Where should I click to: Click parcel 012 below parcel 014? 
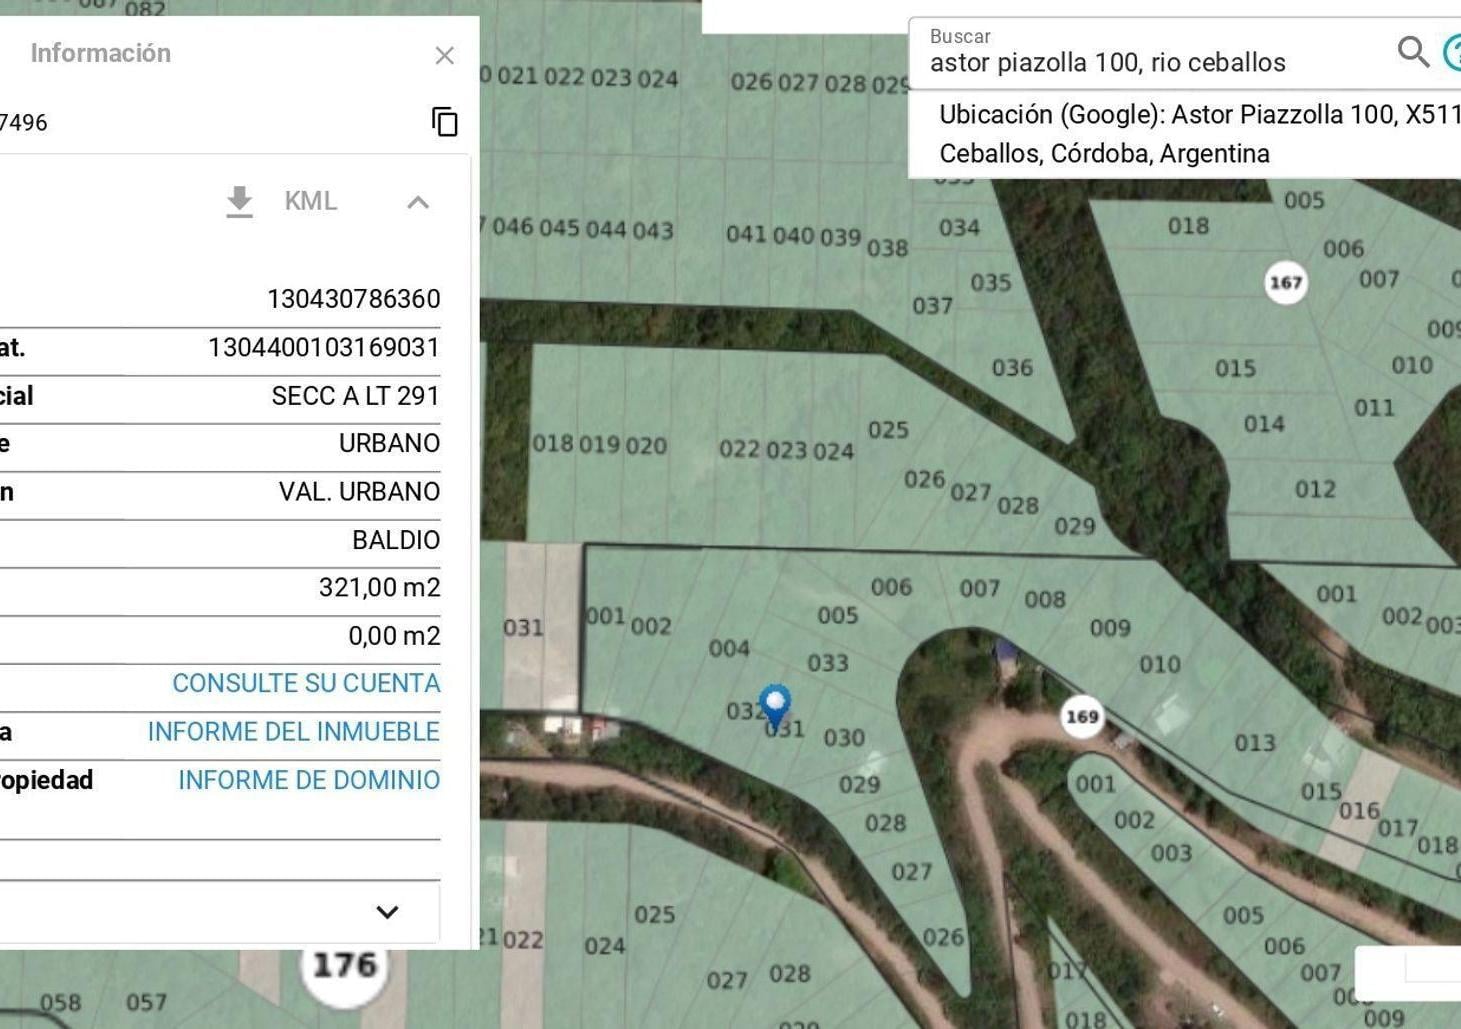point(1315,489)
